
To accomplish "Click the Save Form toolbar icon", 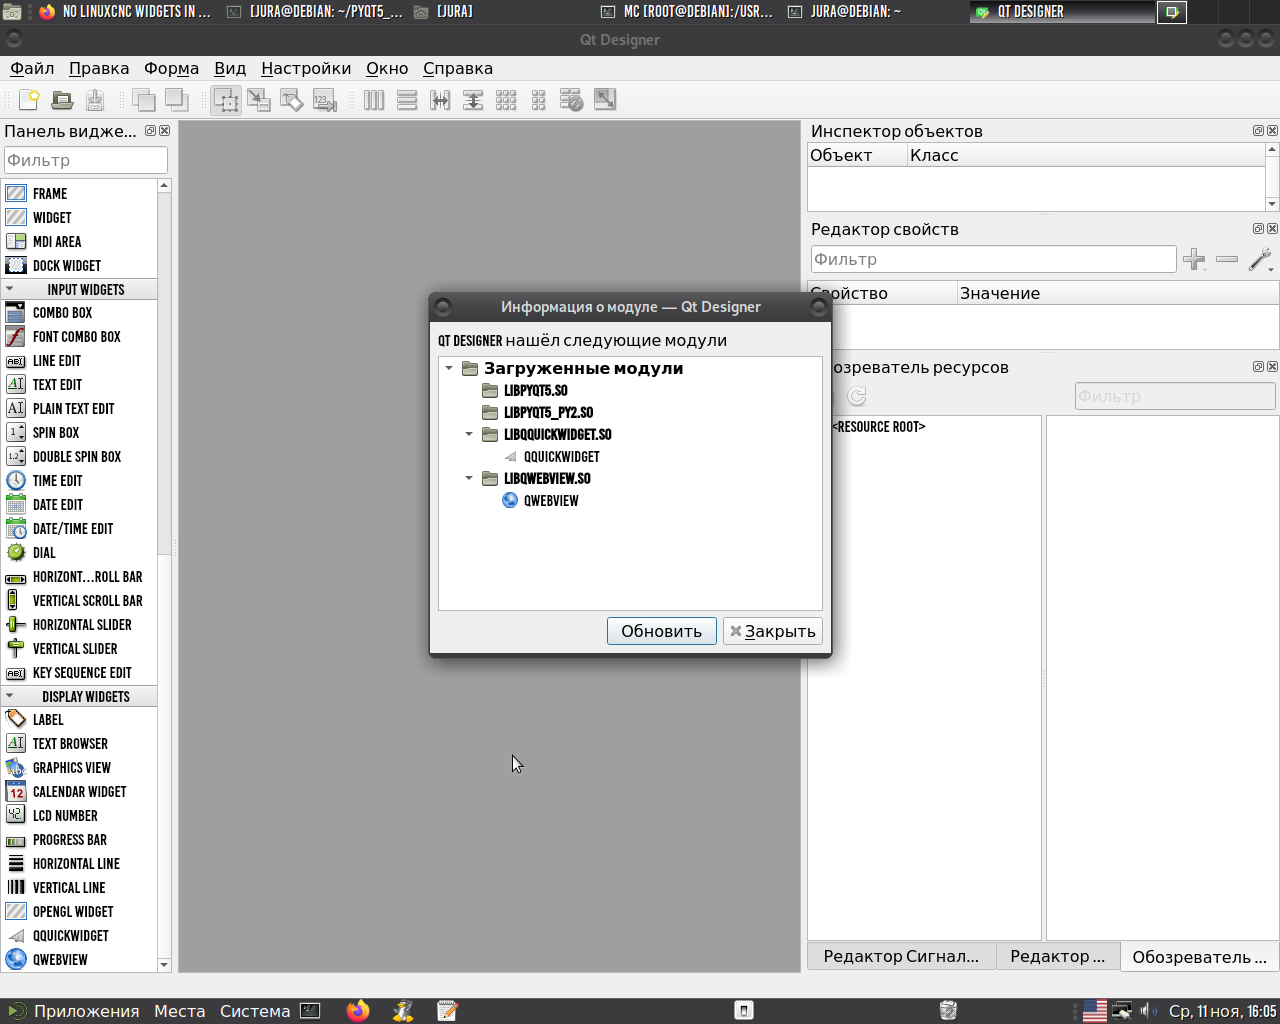I will click(x=95, y=100).
